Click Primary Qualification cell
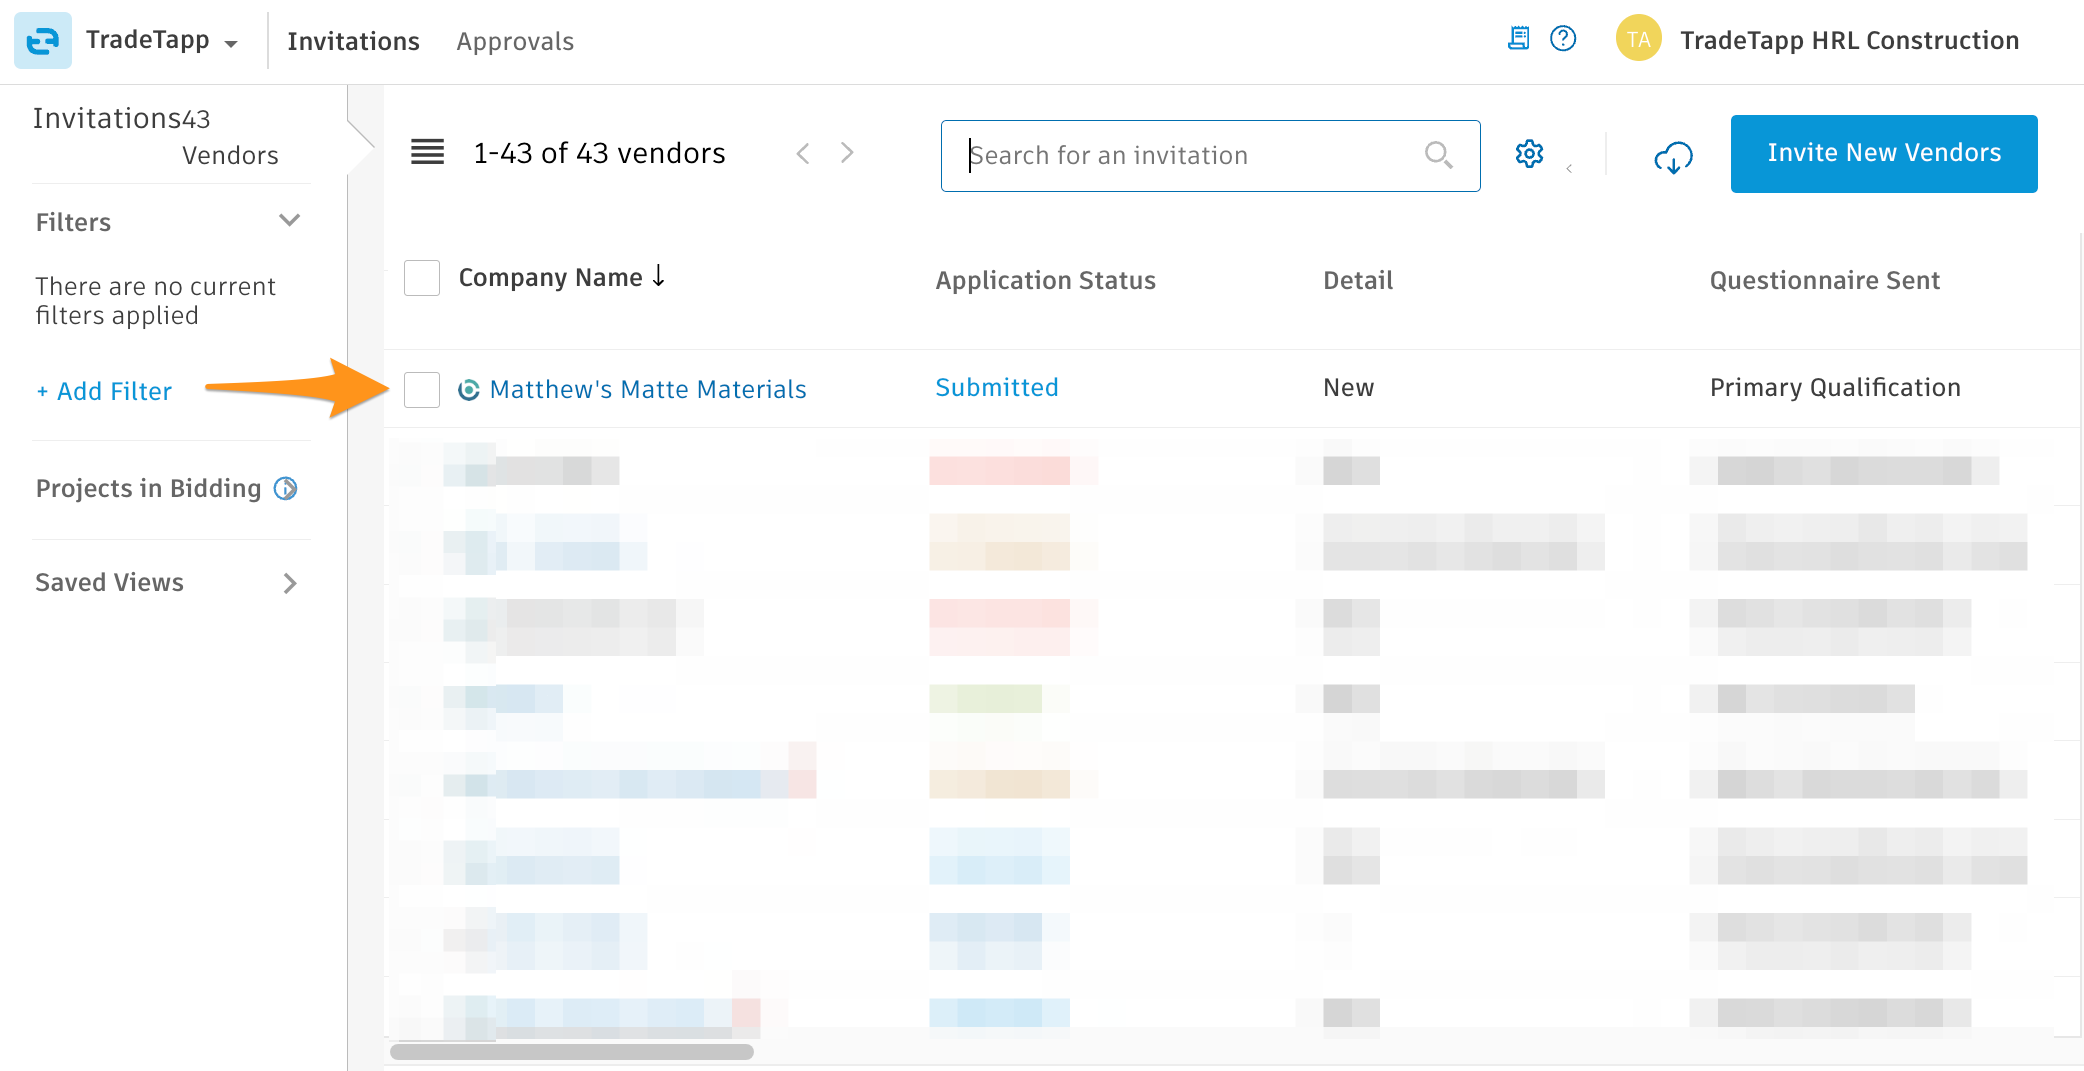 pyautogui.click(x=1835, y=388)
